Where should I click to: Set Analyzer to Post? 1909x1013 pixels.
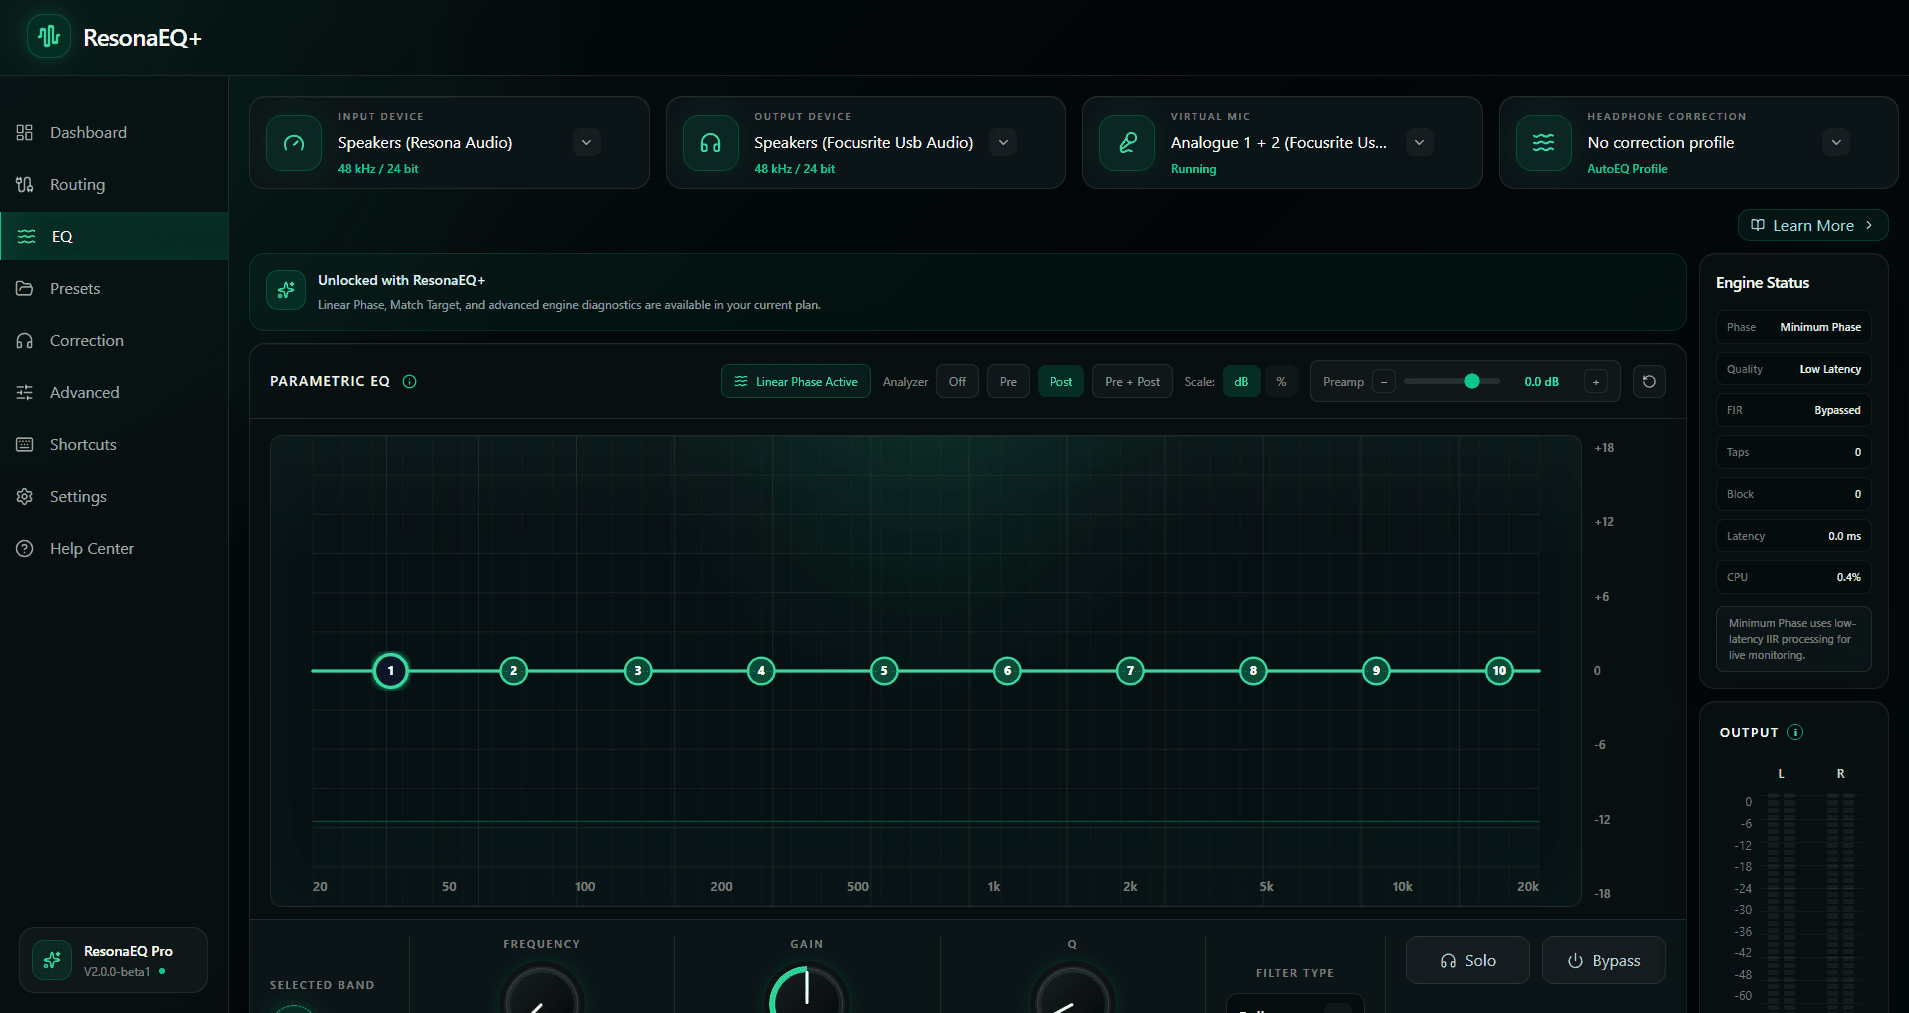click(x=1061, y=381)
